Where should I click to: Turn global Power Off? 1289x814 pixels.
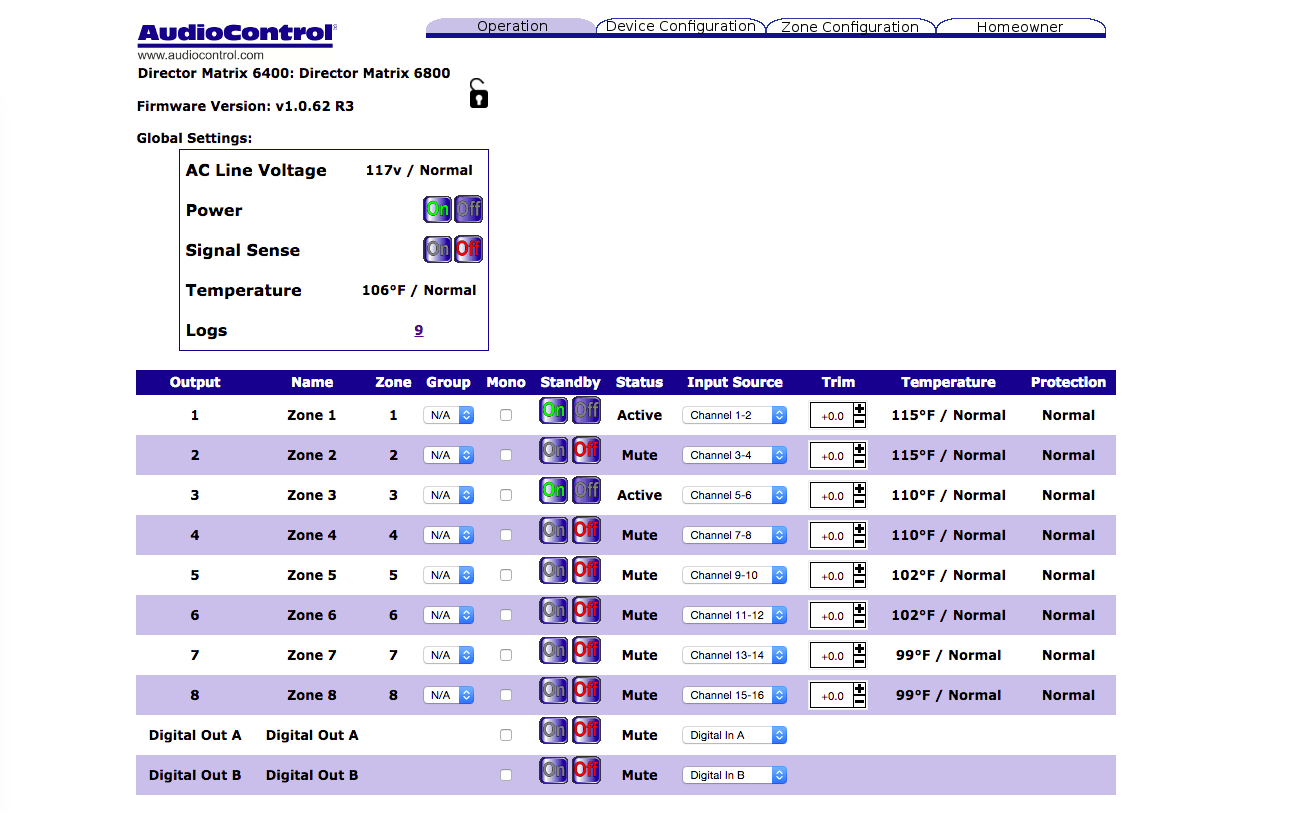468,210
